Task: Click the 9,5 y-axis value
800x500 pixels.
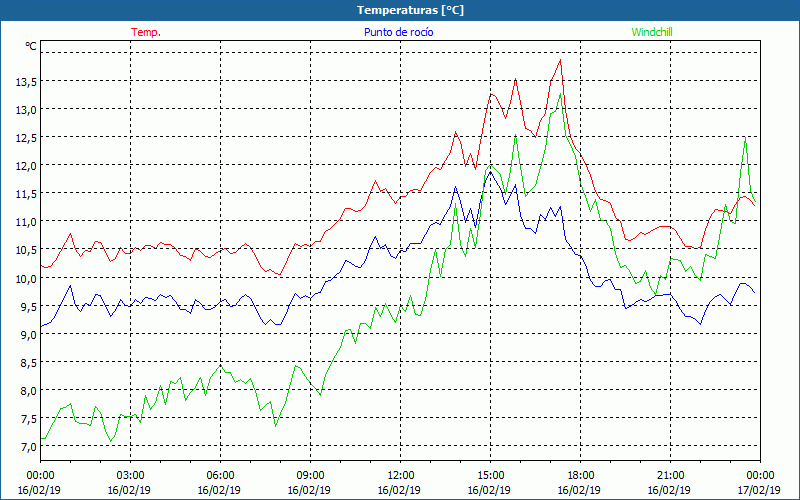Action: 28,306
